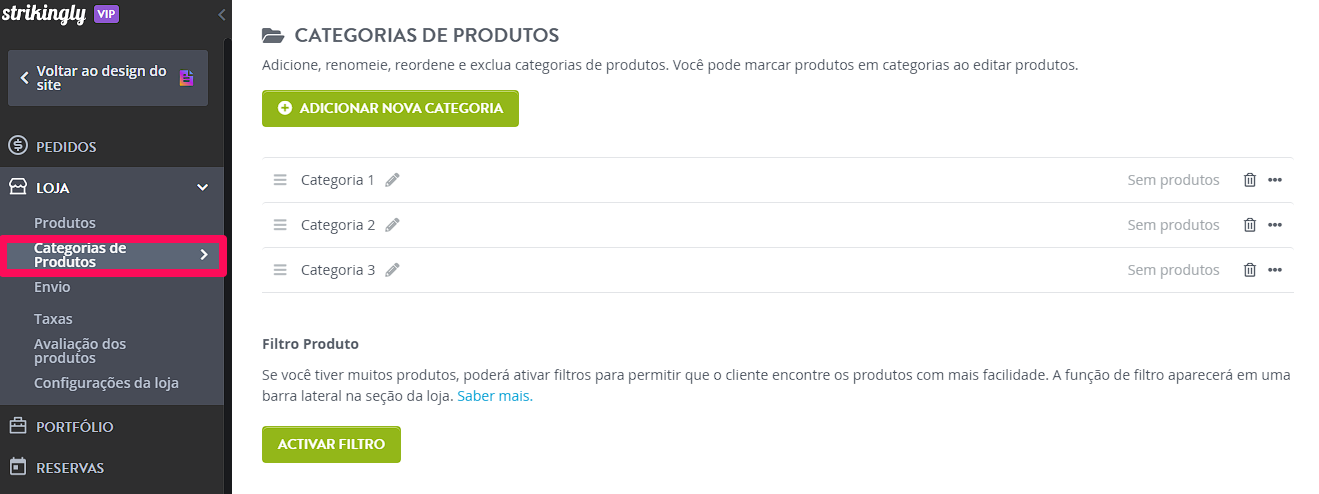This screenshot has height=494, width=1319.
Task: Collapse the Loja menu section
Action: [202, 187]
